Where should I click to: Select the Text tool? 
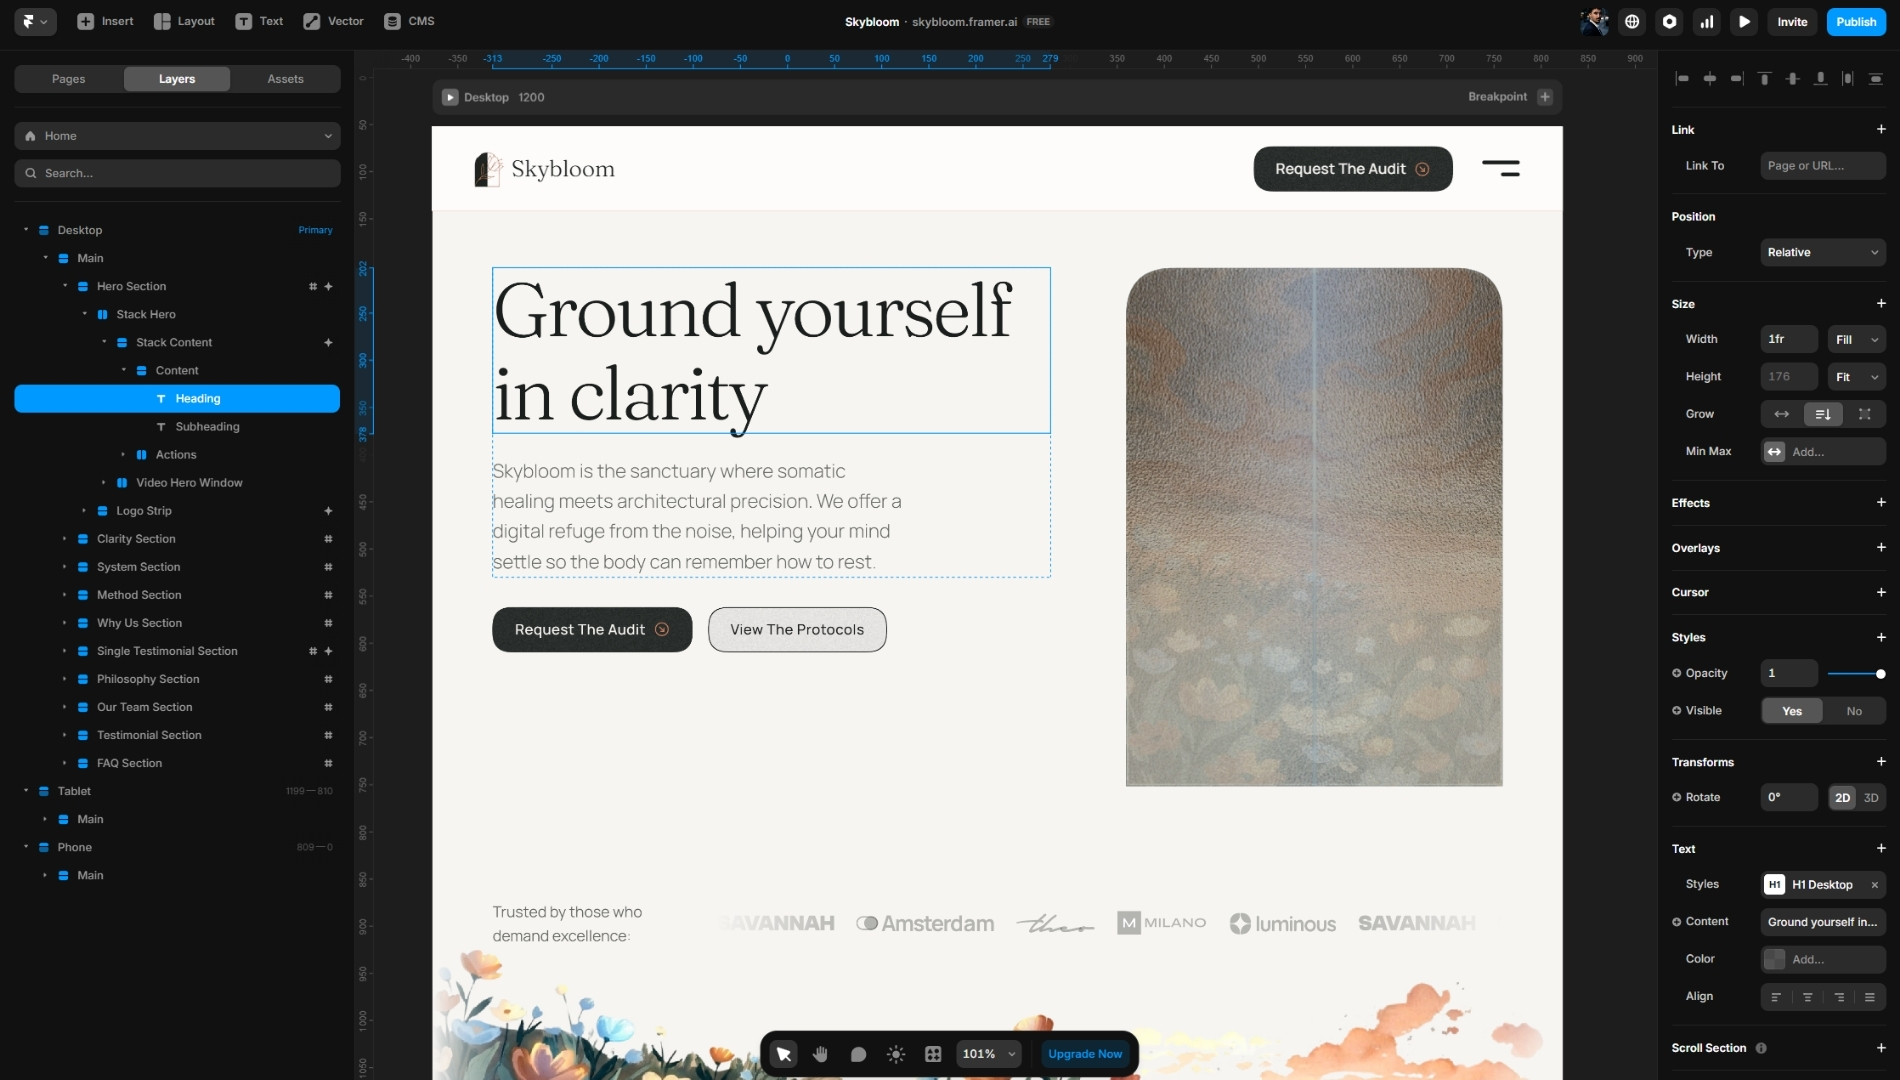[258, 21]
